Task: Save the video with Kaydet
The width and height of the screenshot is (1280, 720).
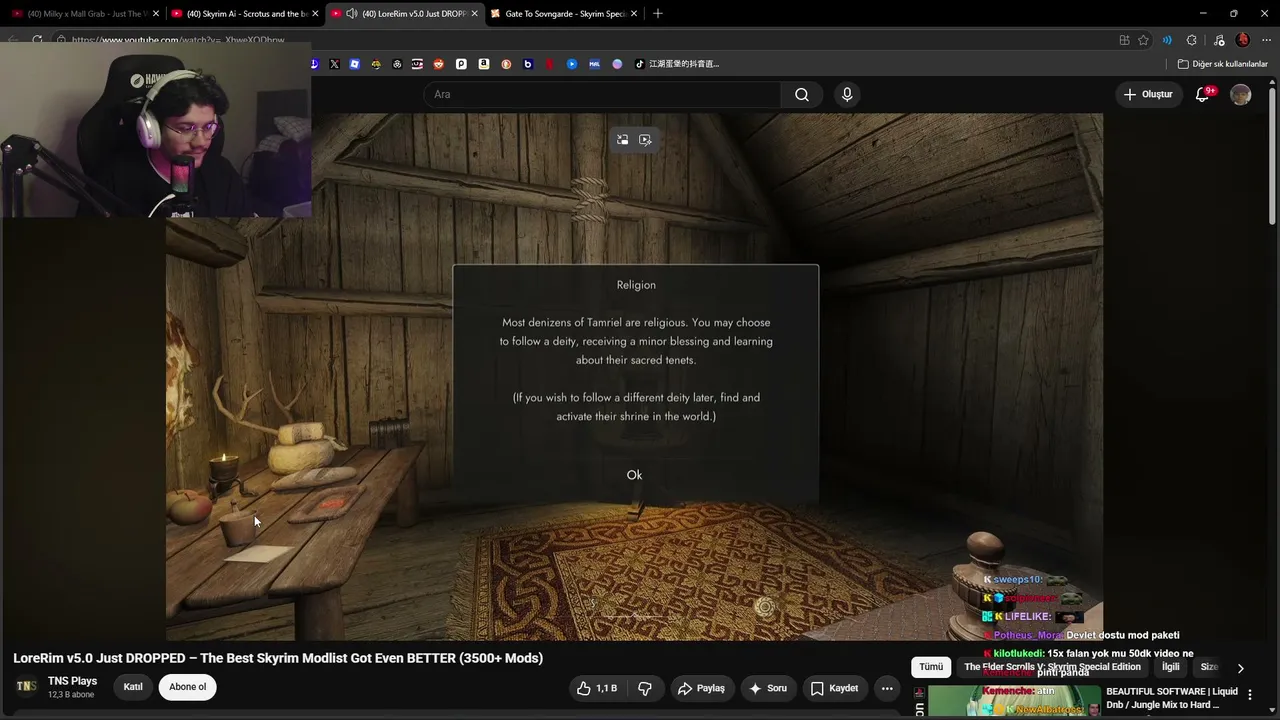Action: click(x=834, y=688)
